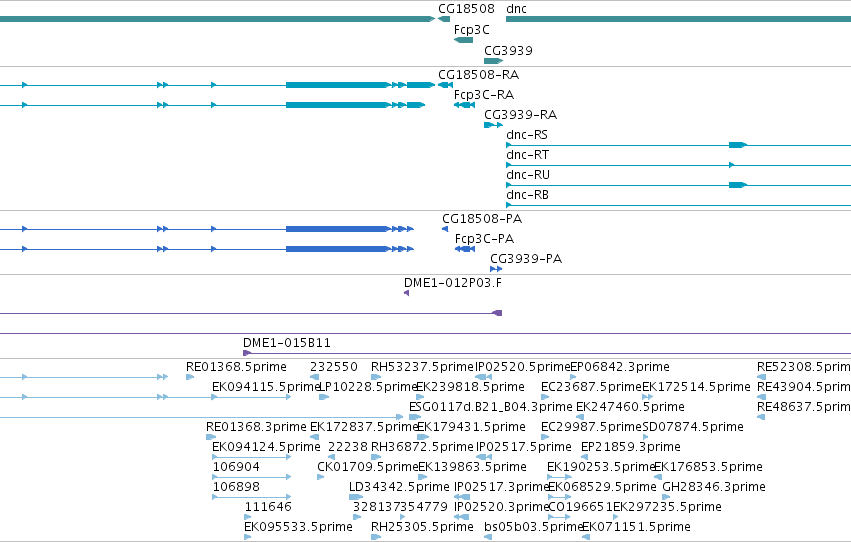
Task: Select EST EK297235.5prime
Action: point(667,508)
